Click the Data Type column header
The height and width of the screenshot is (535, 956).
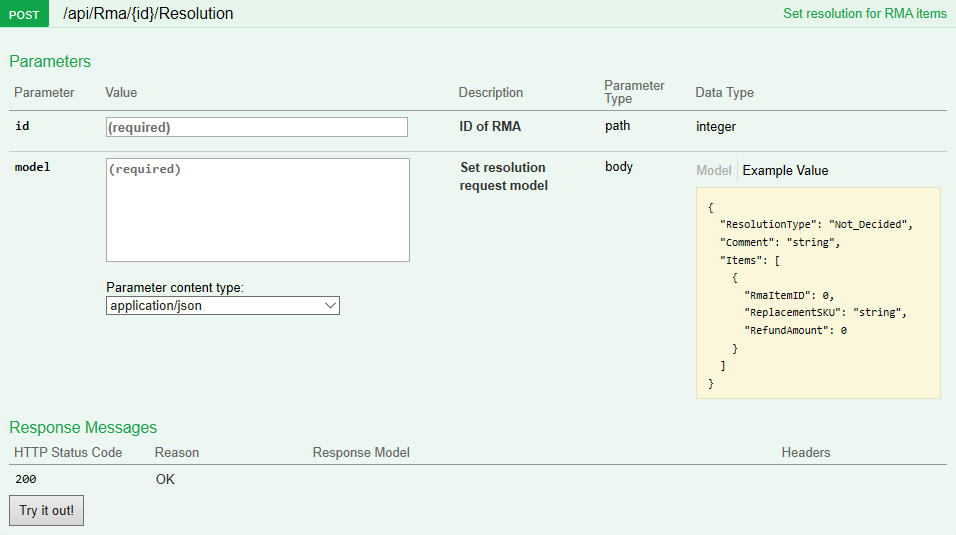point(724,92)
